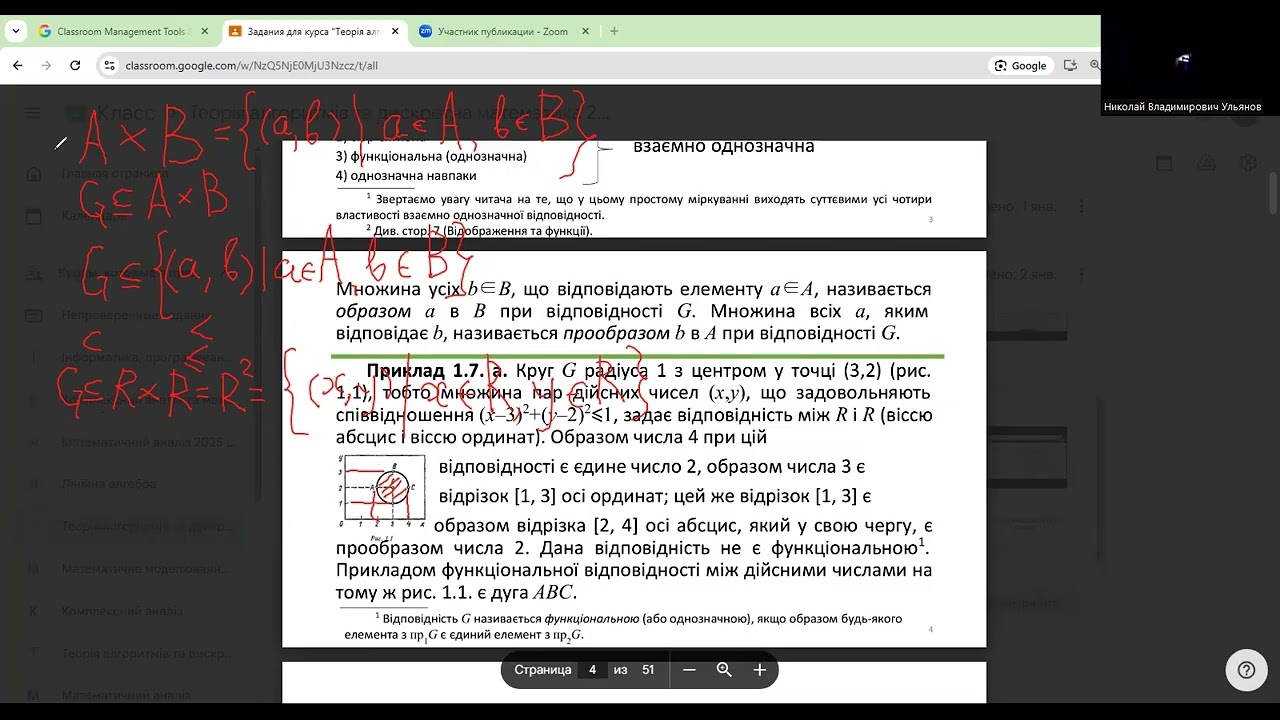
Task: View site information icon in address bar
Action: click(x=110, y=66)
